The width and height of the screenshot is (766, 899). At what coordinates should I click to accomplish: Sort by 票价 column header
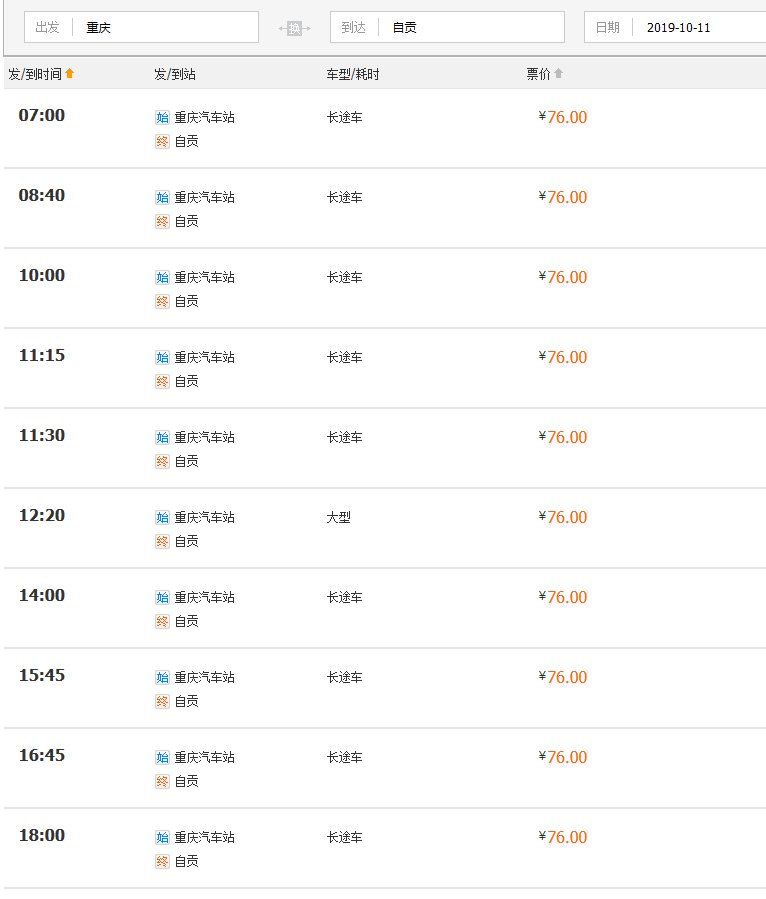point(538,74)
